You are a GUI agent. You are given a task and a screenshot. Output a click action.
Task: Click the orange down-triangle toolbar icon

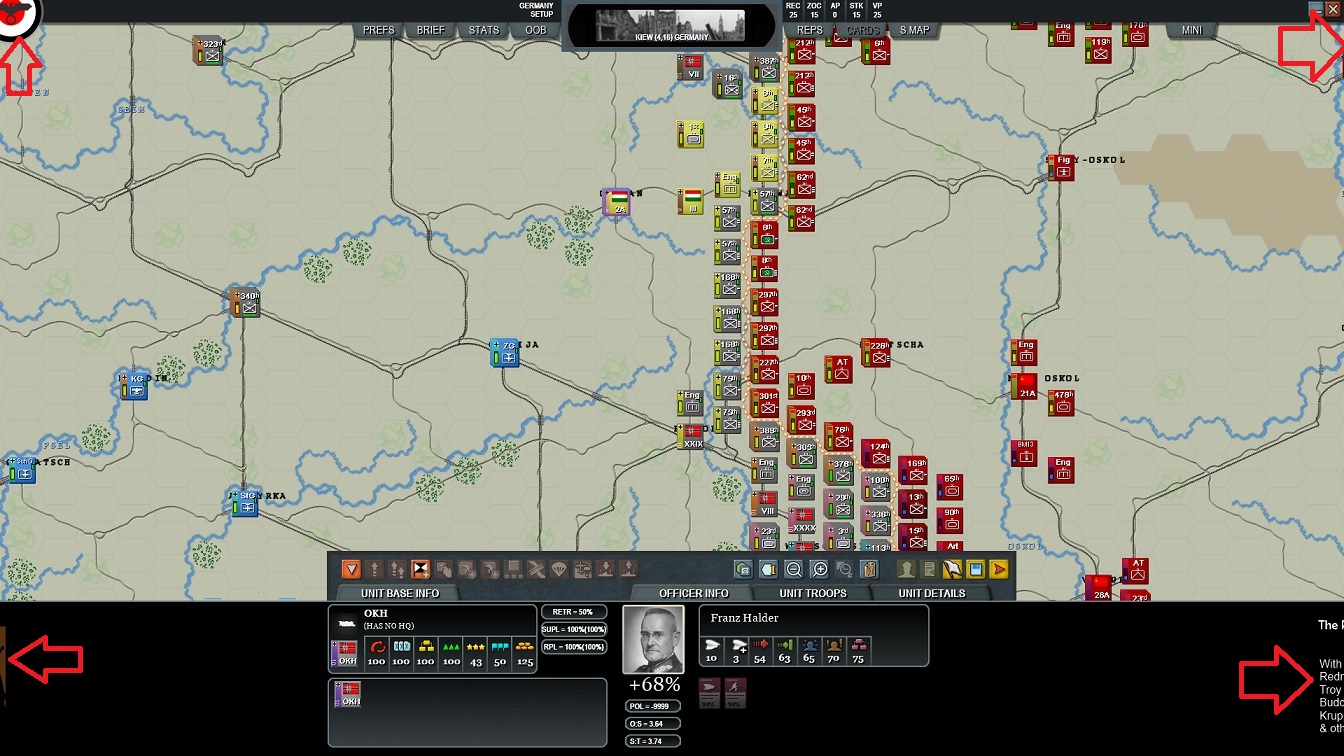(351, 569)
